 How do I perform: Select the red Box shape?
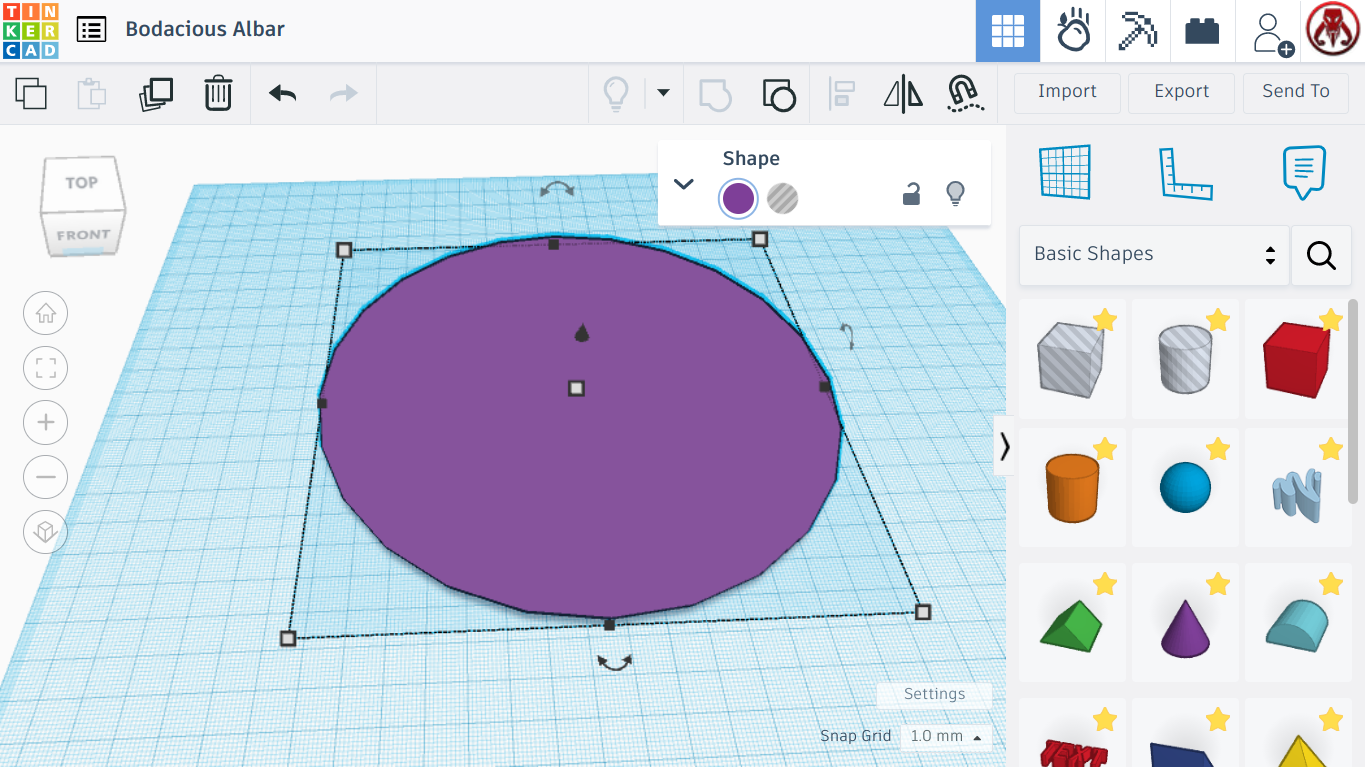tap(1296, 359)
